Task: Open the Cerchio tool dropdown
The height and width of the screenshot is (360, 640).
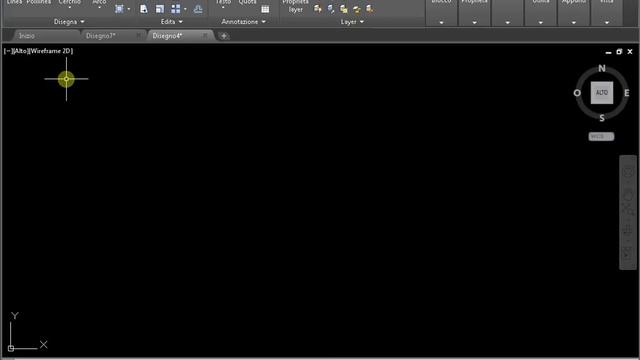Action: (x=69, y=7)
